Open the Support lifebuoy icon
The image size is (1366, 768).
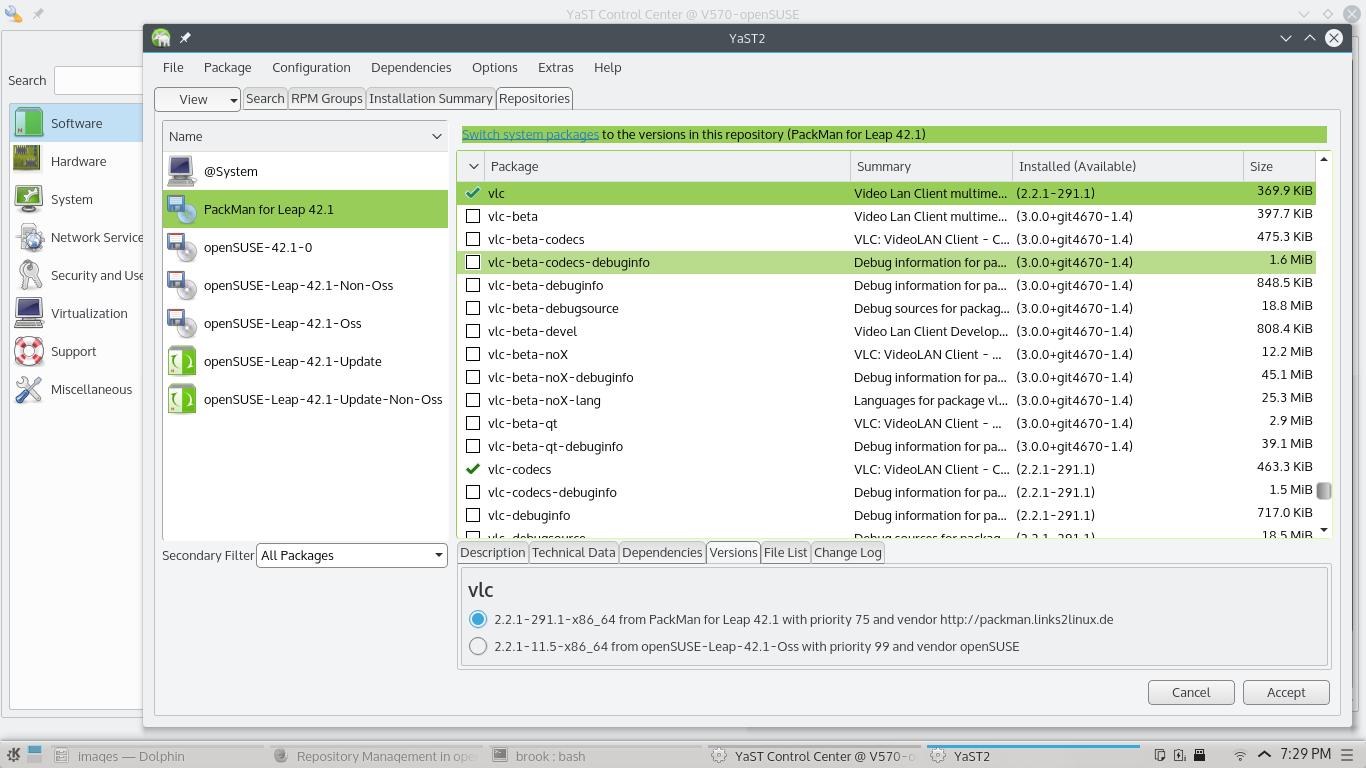tap(29, 351)
